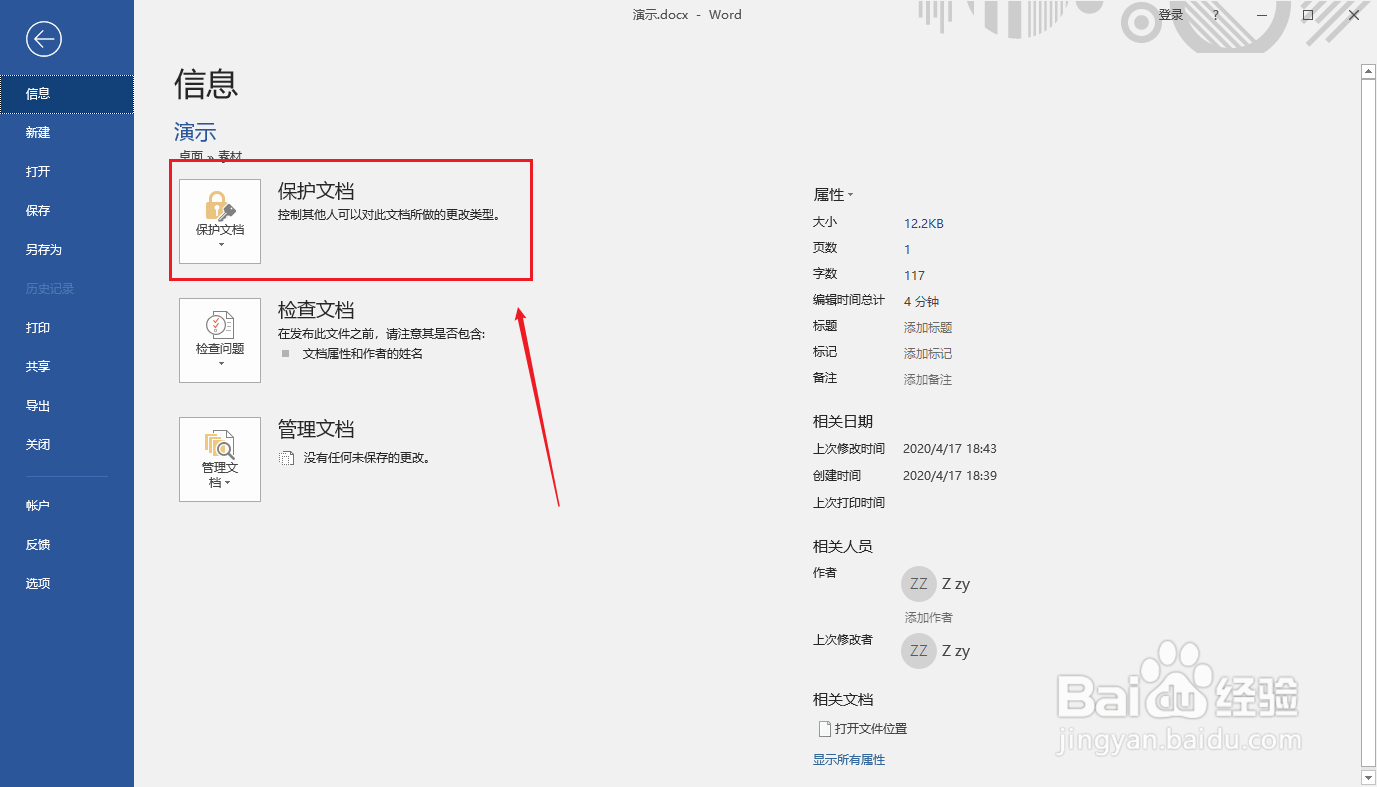Image resolution: width=1377 pixels, height=787 pixels.
Task: Expand the 保护文档 dropdown arrow
Action: coord(219,243)
